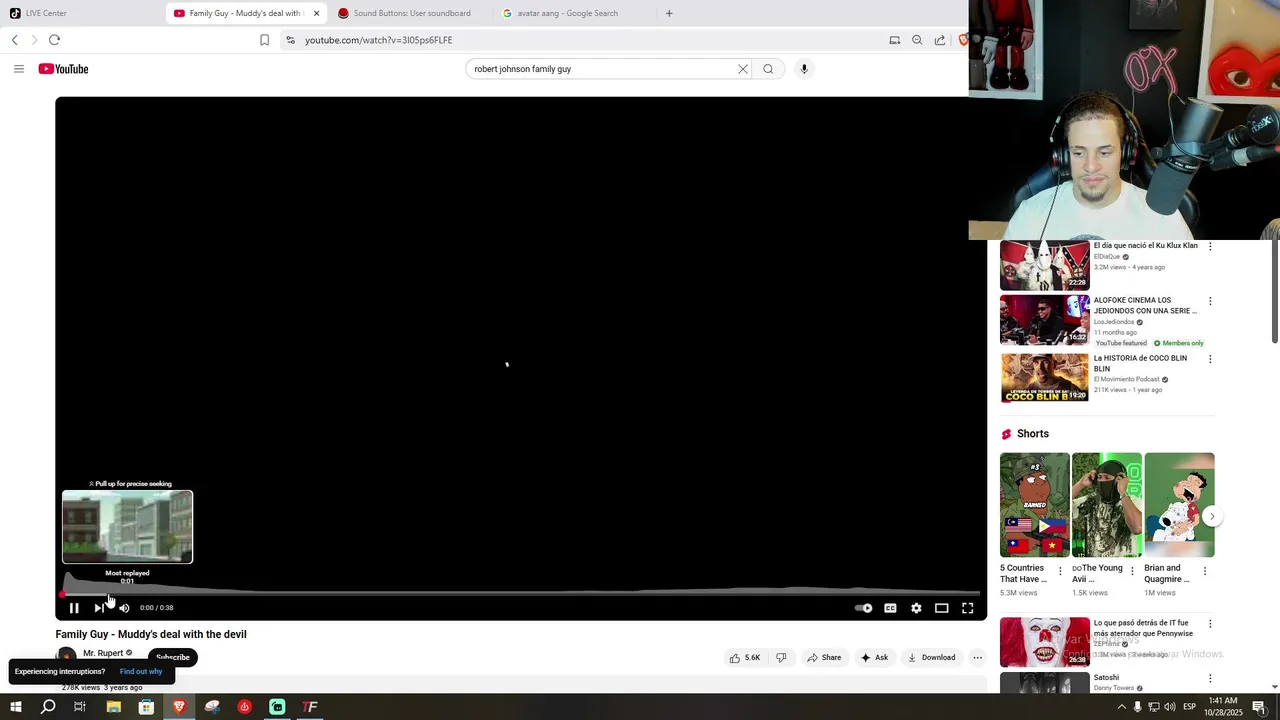Screen dimensions: 1280x720
Task: Open the Windows Start menu
Action: (15, 707)
